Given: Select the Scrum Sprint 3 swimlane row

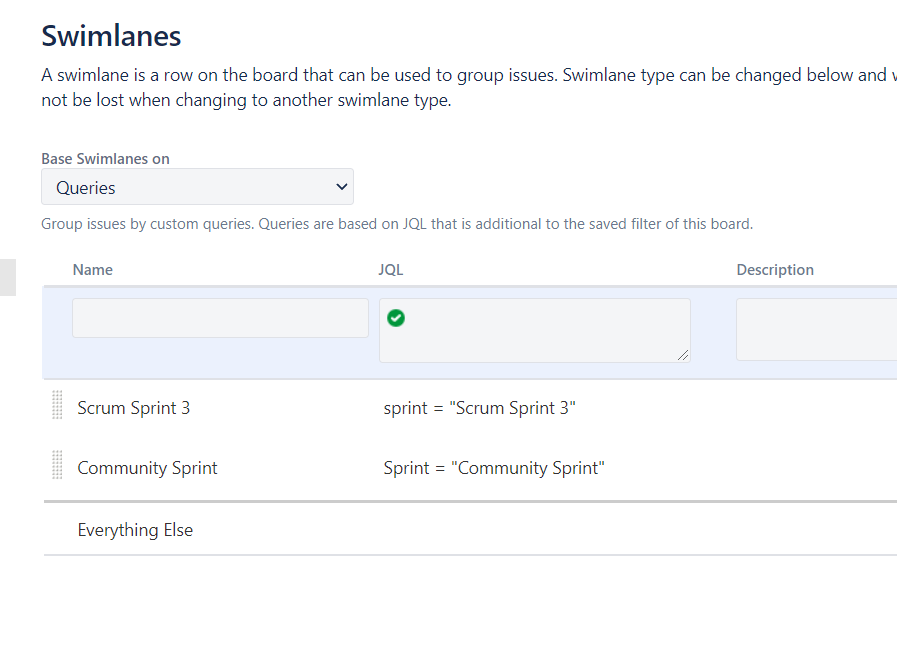Looking at the screenshot, I should click(x=133, y=407).
